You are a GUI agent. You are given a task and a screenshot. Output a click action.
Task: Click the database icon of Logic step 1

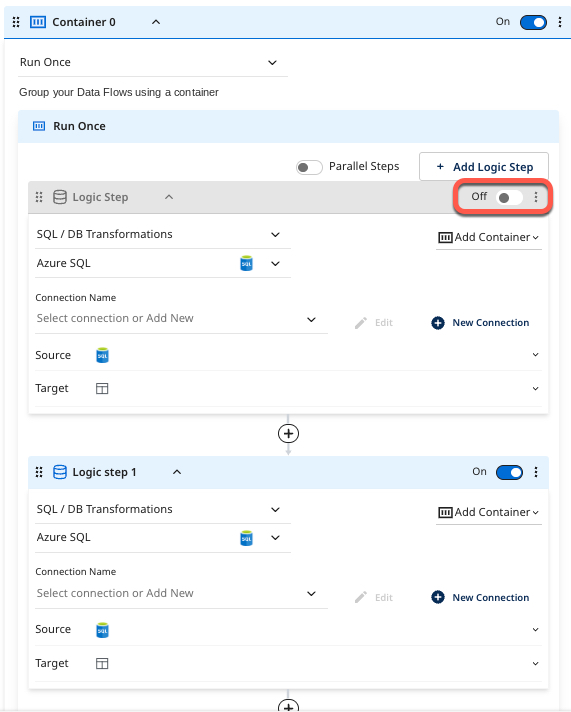click(x=60, y=472)
